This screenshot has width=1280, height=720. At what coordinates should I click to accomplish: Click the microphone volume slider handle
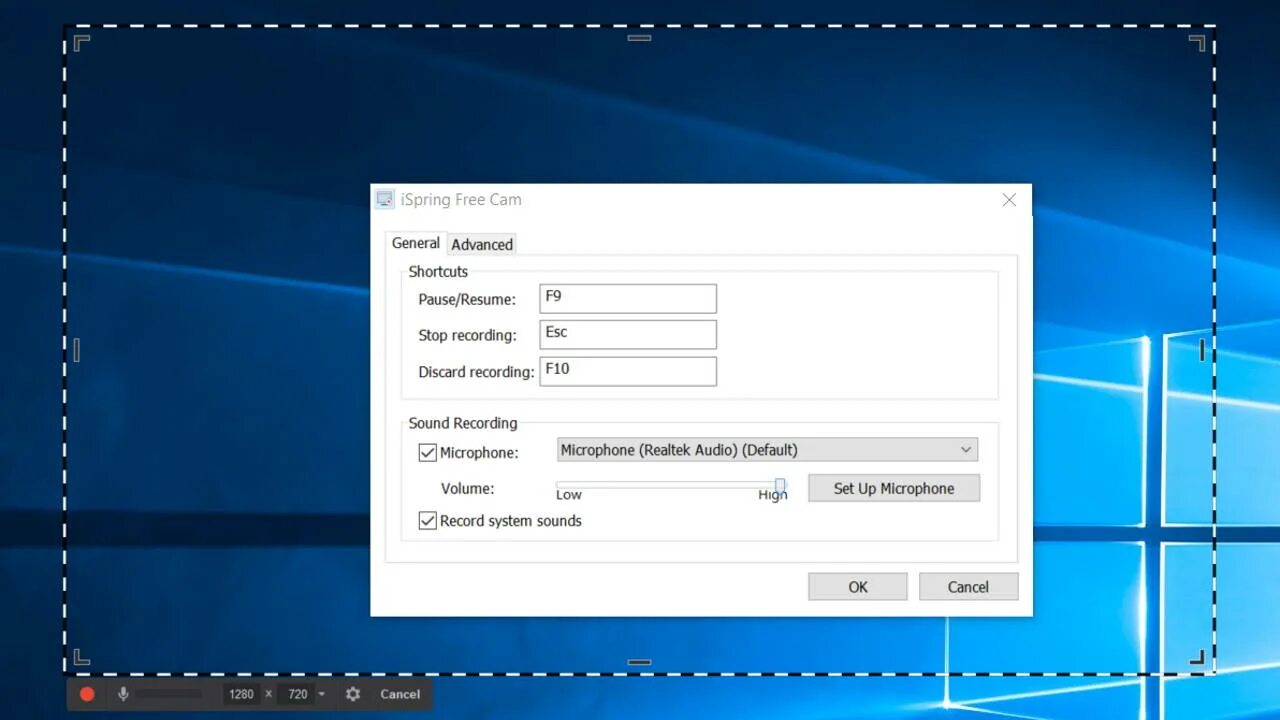click(x=780, y=486)
